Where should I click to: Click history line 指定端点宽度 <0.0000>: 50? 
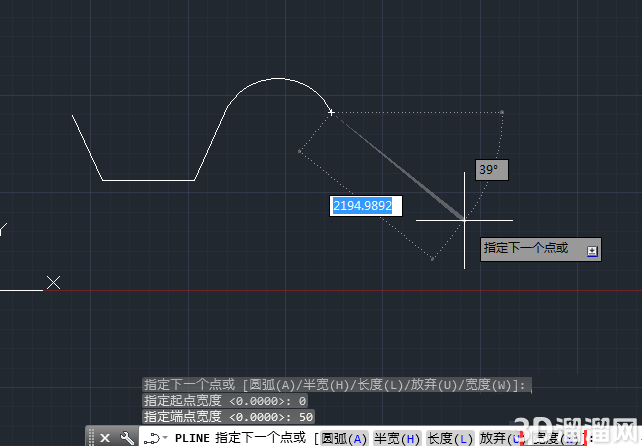pos(228,417)
